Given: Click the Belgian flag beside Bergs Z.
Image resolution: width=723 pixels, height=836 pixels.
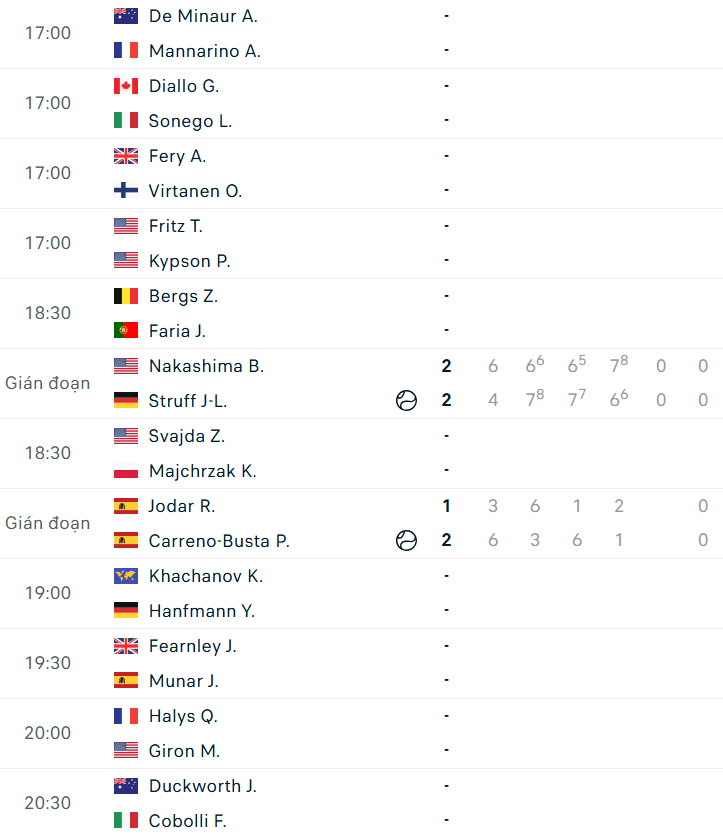Looking at the screenshot, I should pyautogui.click(x=126, y=296).
